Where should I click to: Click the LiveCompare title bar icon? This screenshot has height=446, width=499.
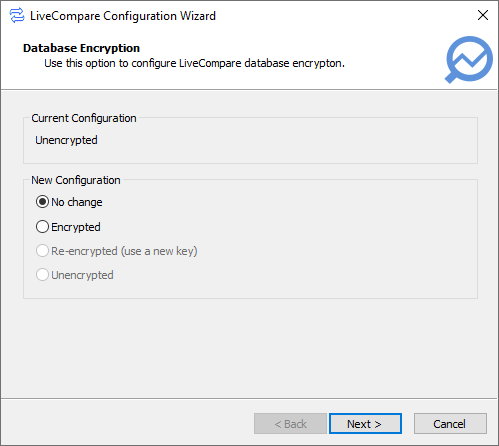(17, 16)
